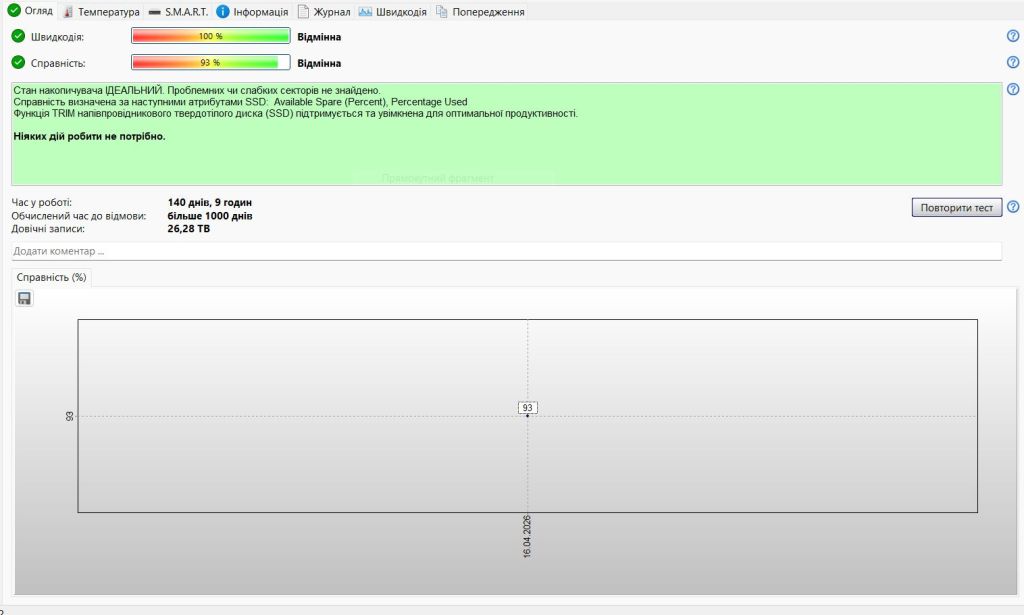
Task: Go to the S.M.A.R.T. tab
Action: 178,12
